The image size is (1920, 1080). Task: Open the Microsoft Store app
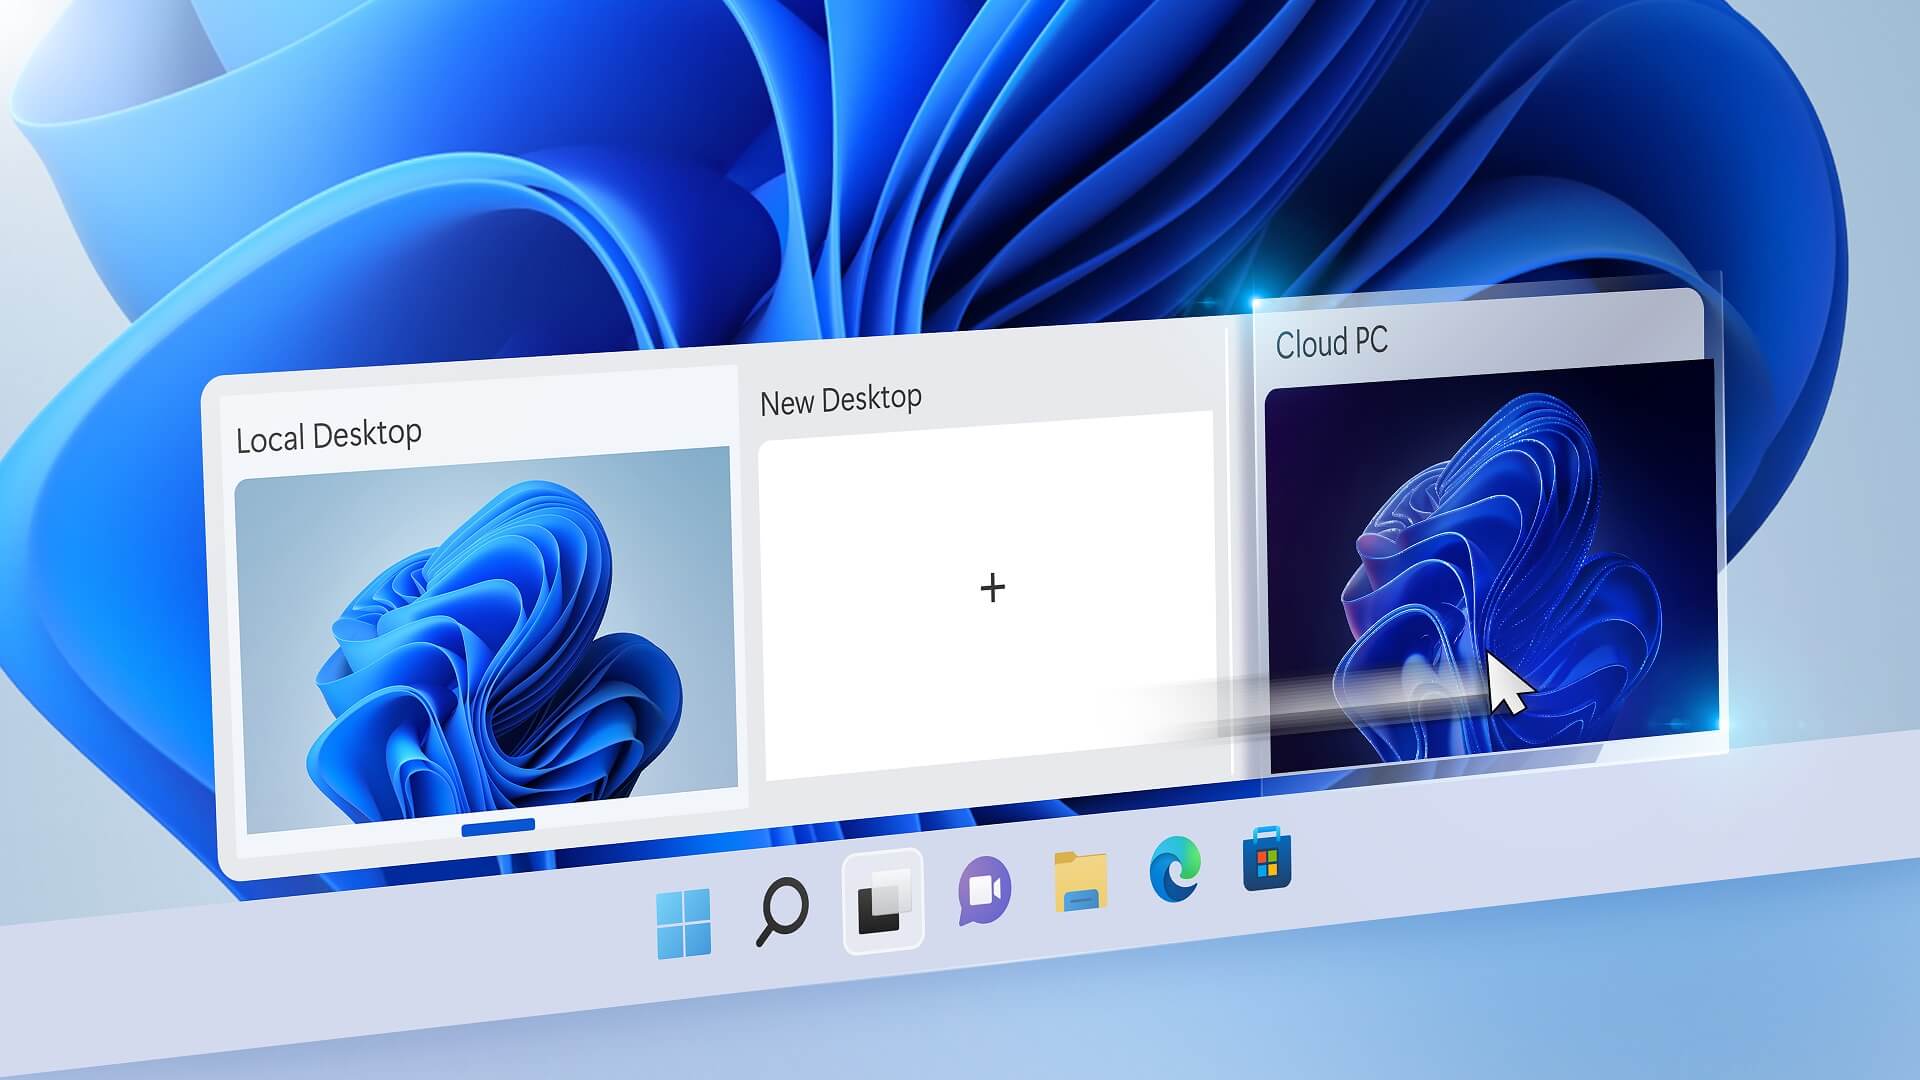coord(1266,859)
